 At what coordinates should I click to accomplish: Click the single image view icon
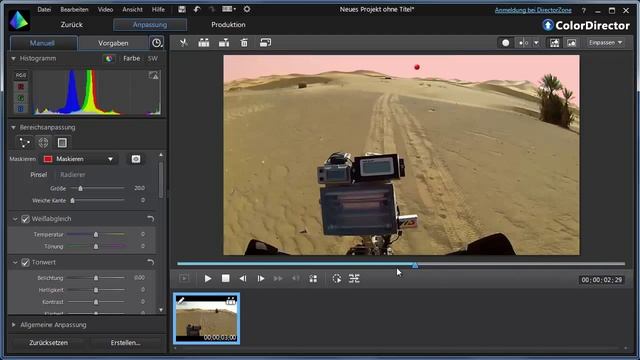point(571,43)
